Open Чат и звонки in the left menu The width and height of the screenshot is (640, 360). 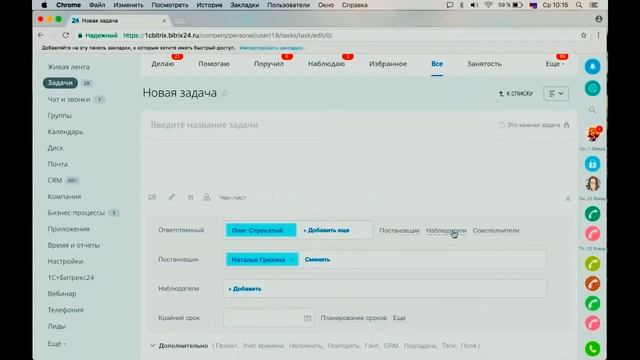(69, 99)
